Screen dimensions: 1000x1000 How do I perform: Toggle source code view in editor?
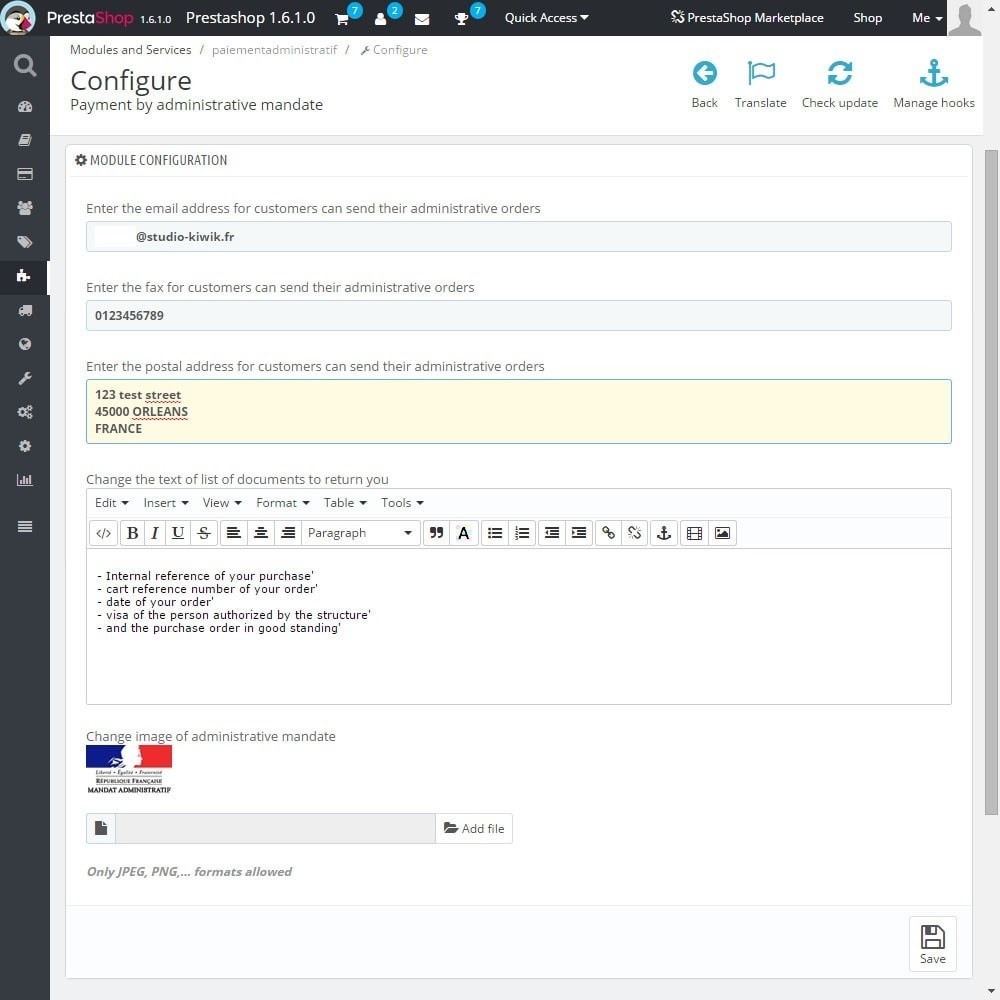click(103, 533)
